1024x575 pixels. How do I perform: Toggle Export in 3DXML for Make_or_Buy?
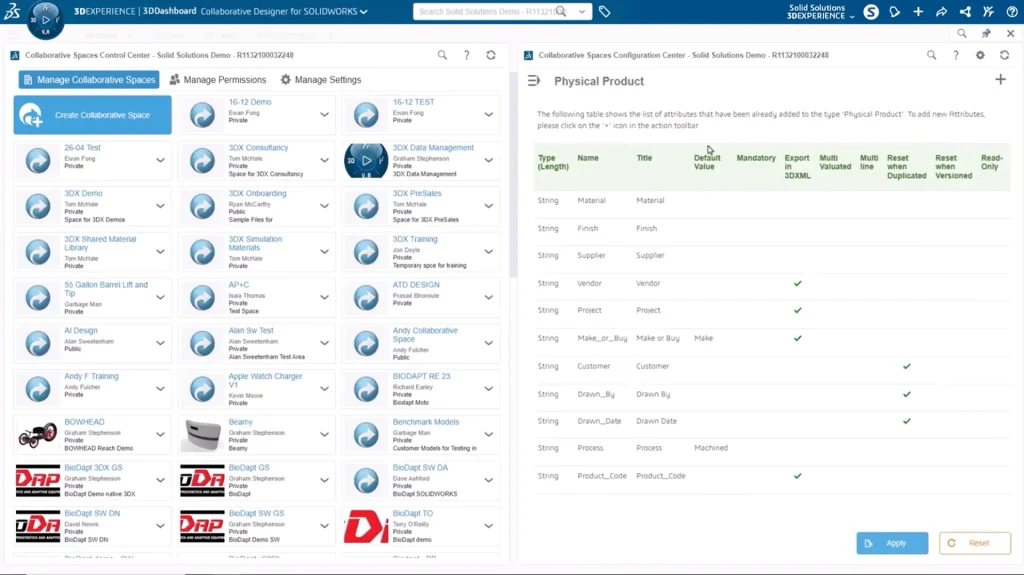(797, 338)
